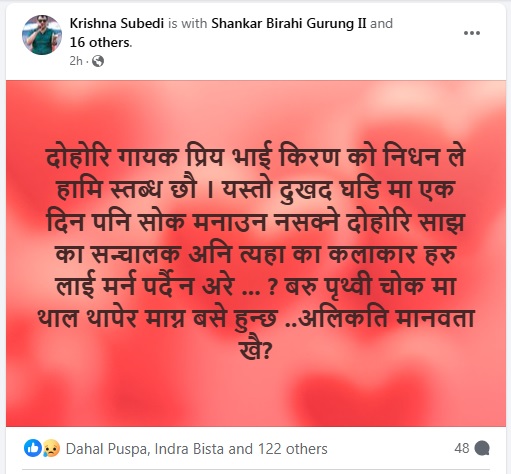Screen dimensions: 511x474
Task: Click the final 'खै?' line in the post
Action: click(256, 351)
